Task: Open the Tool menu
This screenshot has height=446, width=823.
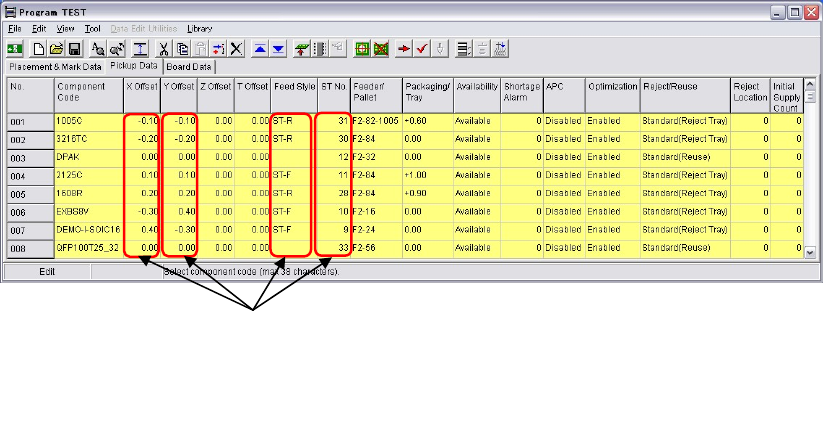Action: 93,29
